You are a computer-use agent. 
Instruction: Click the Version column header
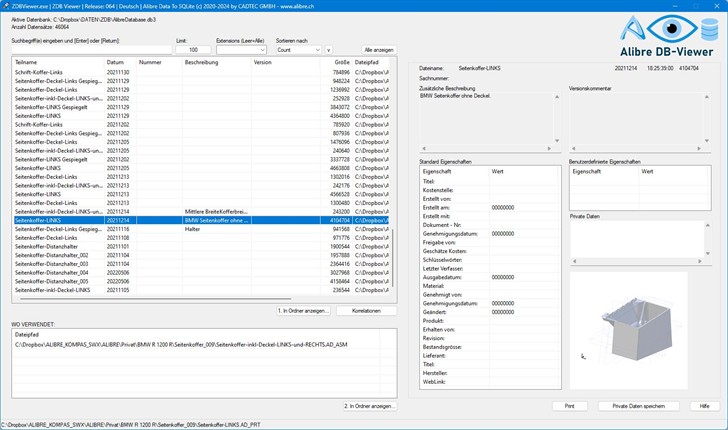[x=285, y=62]
